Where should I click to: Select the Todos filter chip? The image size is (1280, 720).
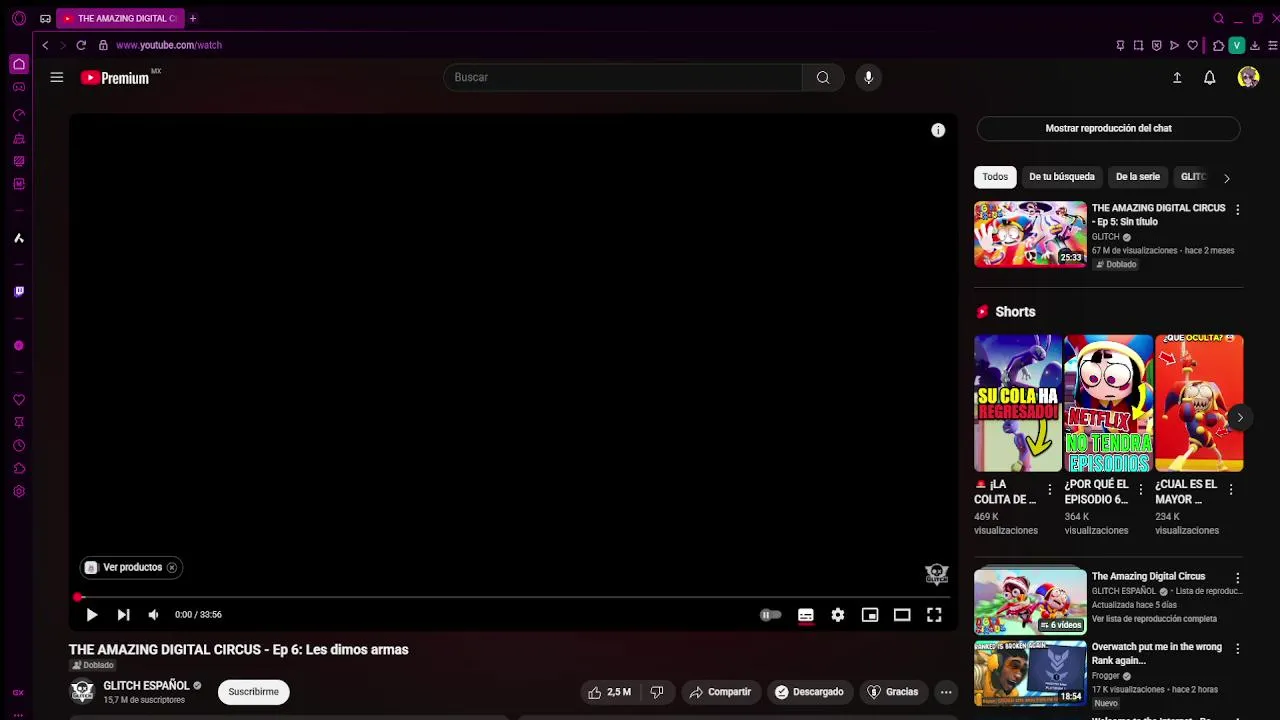(x=995, y=177)
